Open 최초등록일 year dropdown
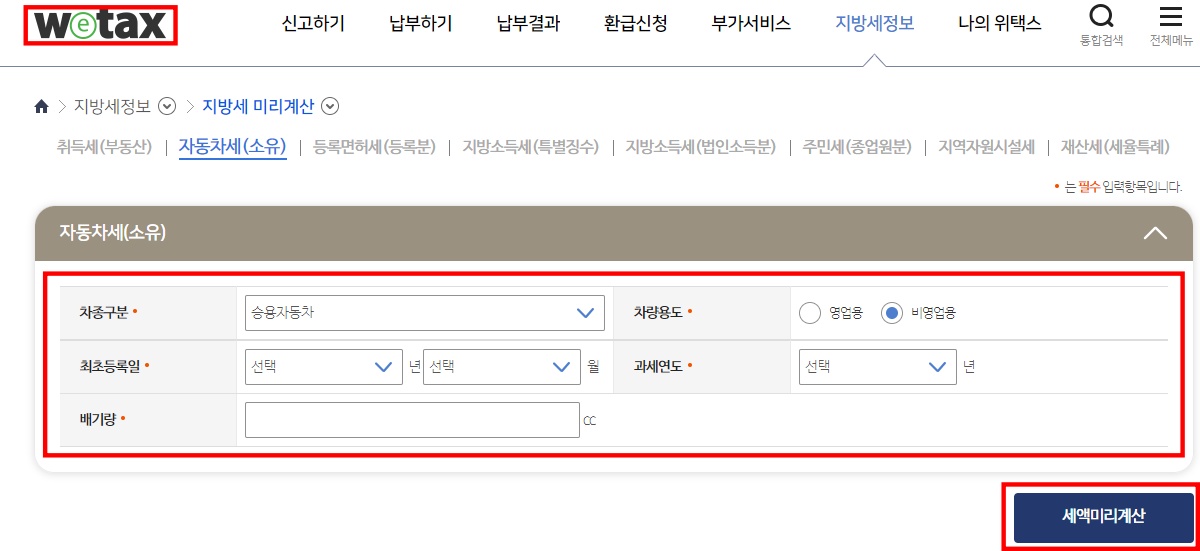 point(324,367)
